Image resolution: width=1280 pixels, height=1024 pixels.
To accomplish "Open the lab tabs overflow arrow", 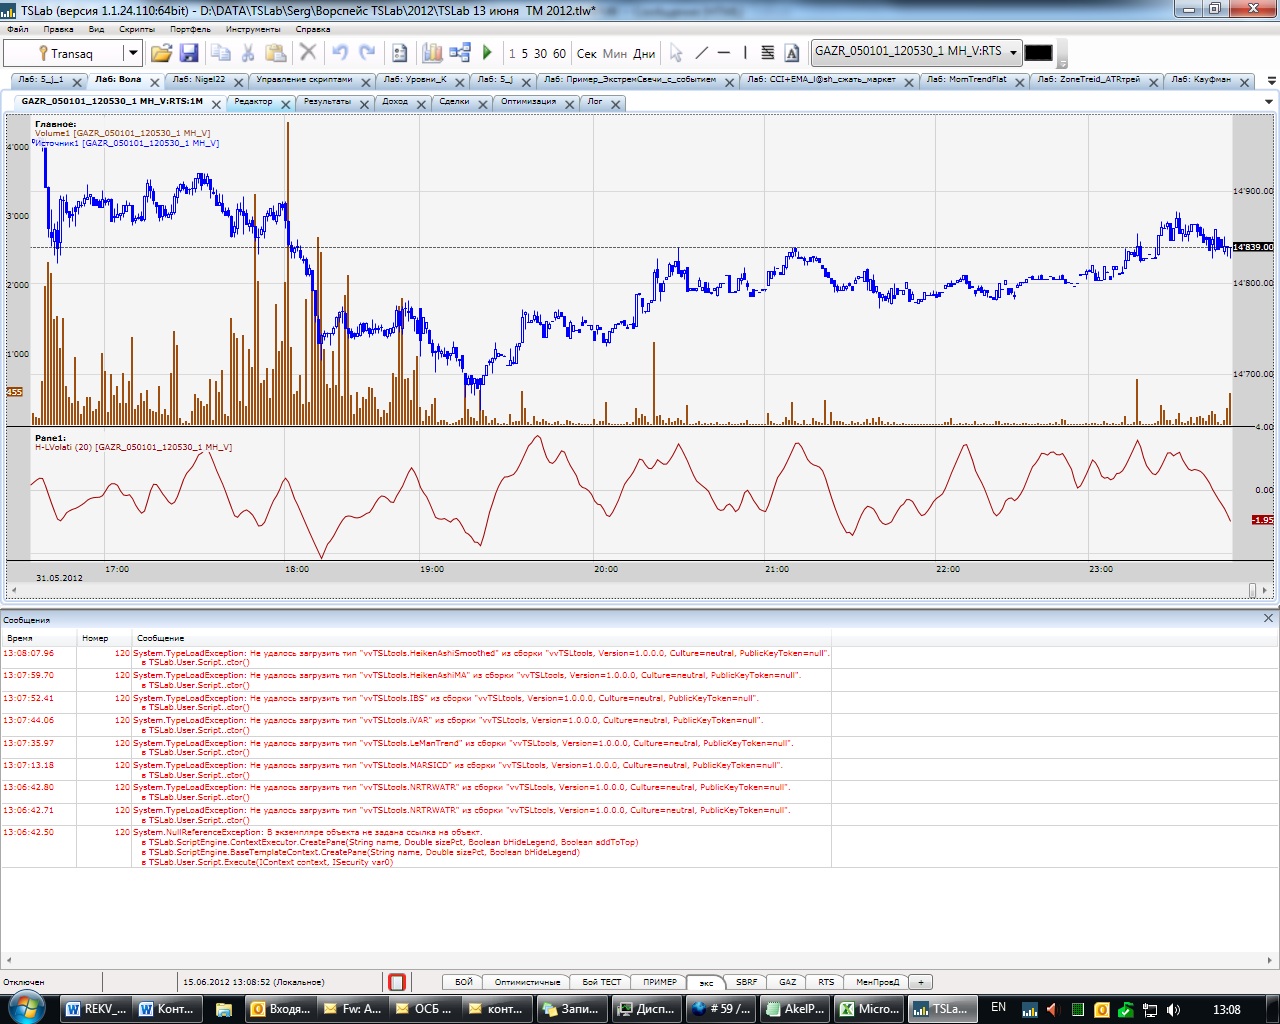I will (x=1271, y=81).
